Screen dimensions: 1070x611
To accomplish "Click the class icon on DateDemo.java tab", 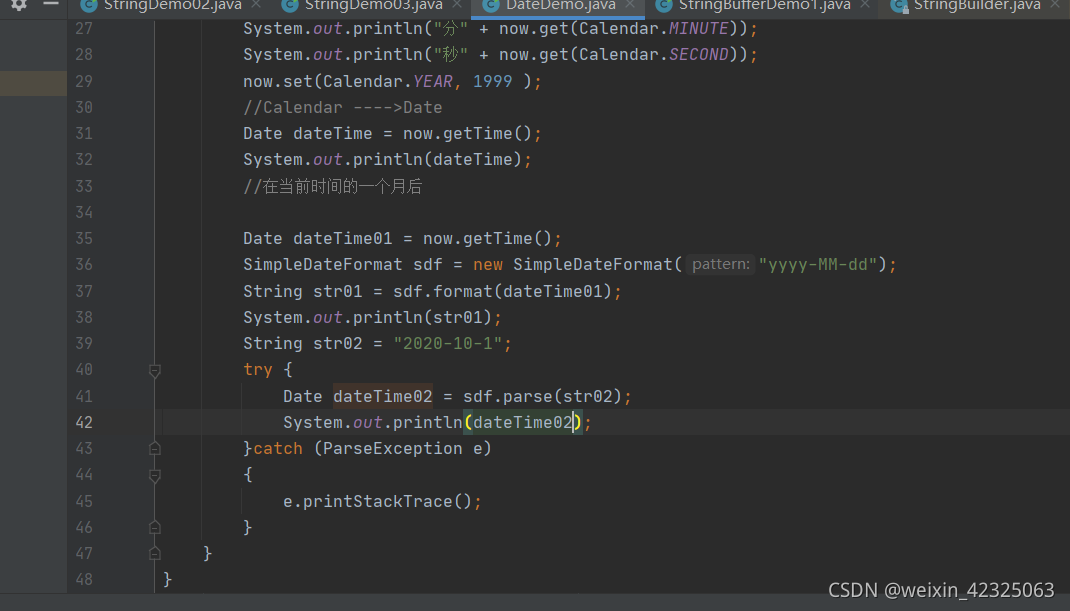I will [x=491, y=6].
